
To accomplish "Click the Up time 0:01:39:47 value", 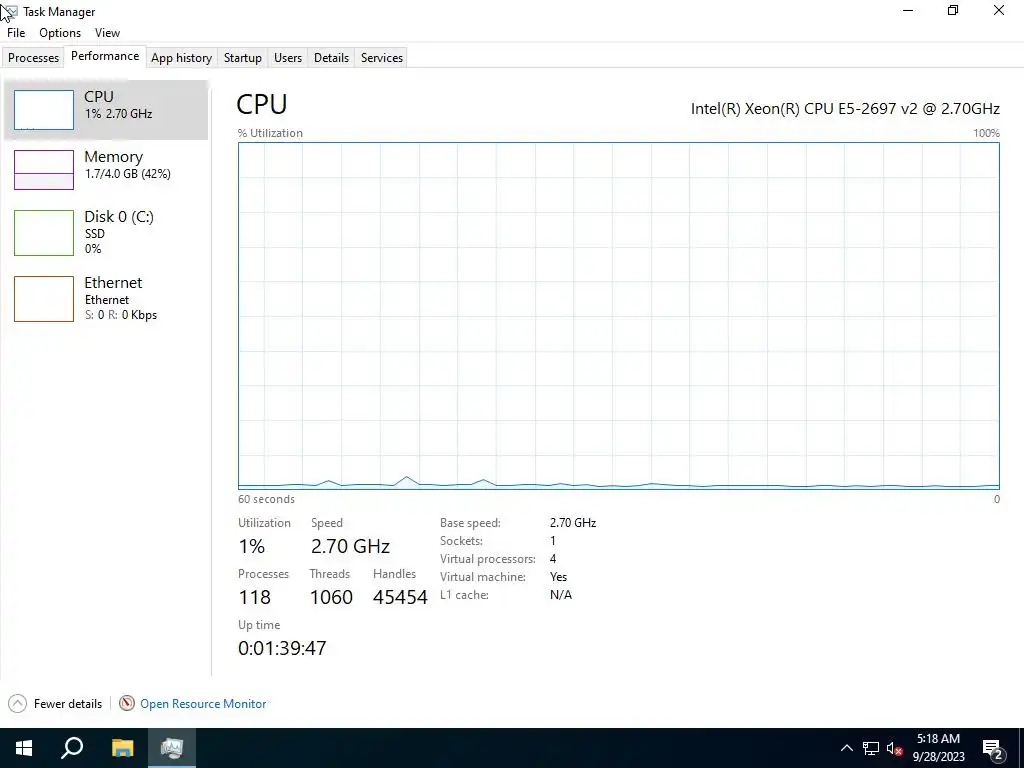I will 282,648.
